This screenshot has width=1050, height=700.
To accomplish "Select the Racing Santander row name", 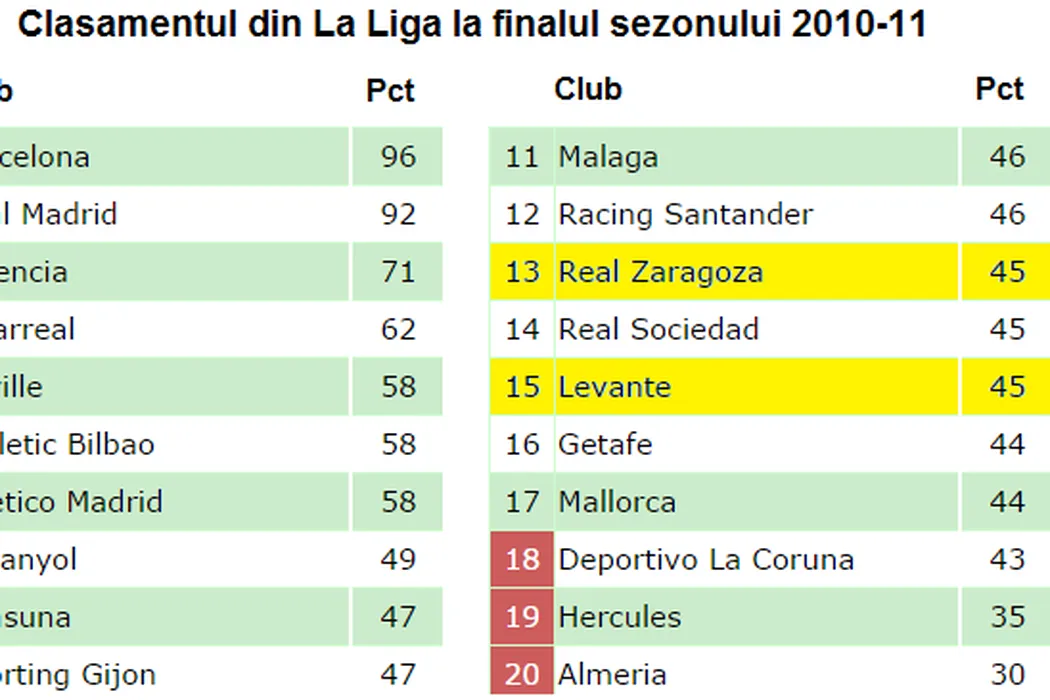I will tap(685, 214).
